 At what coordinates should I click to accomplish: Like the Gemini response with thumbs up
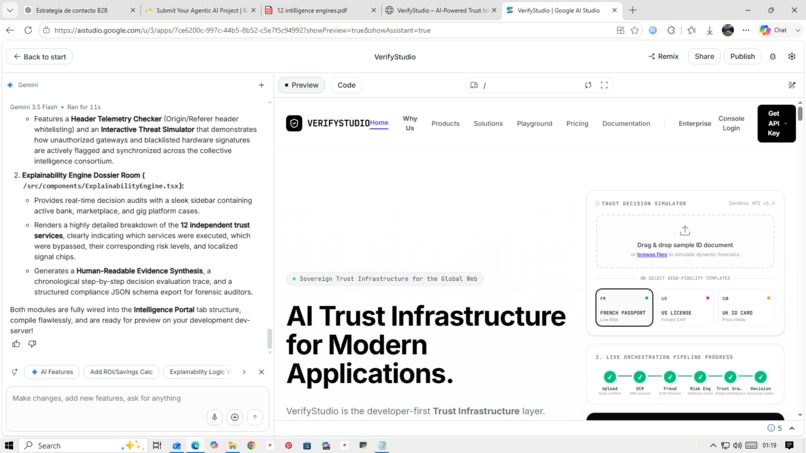point(16,343)
